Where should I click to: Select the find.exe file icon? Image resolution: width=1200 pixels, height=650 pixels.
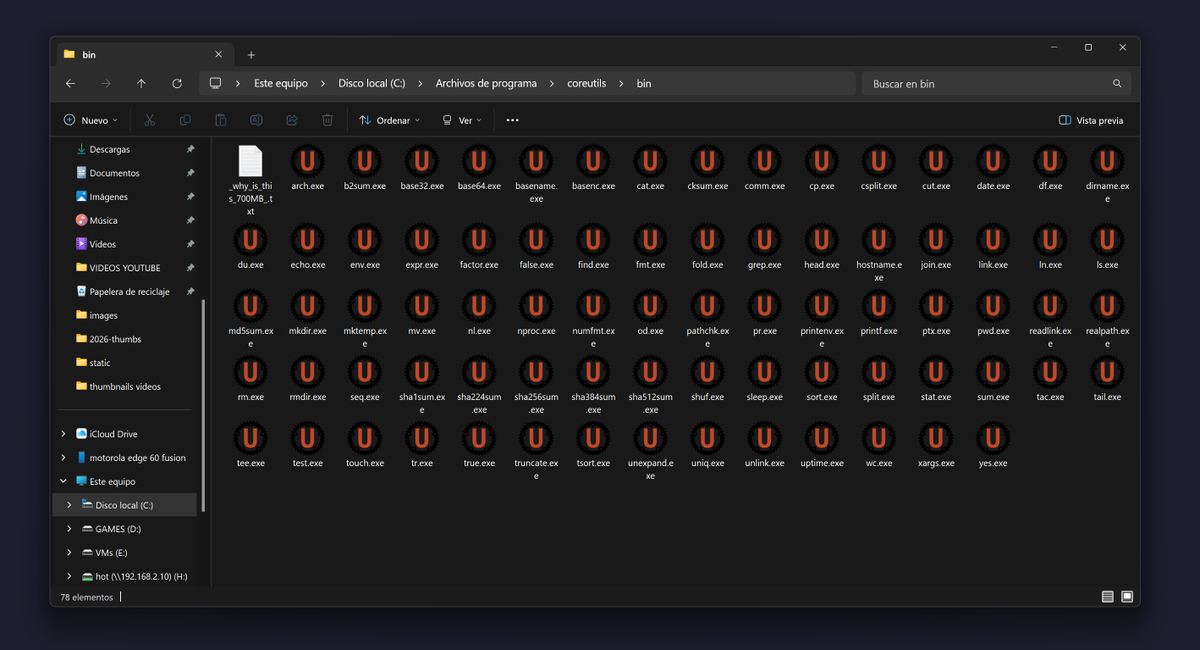593,240
